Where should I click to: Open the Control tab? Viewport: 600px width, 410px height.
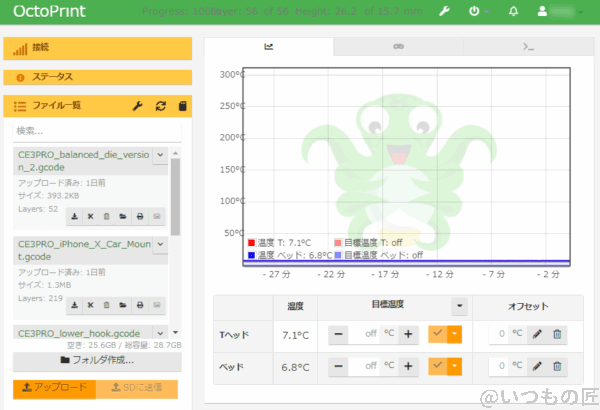point(398,47)
